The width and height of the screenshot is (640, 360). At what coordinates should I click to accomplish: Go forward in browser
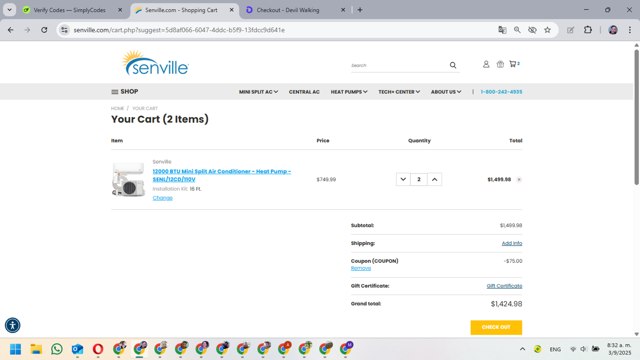tap(27, 30)
